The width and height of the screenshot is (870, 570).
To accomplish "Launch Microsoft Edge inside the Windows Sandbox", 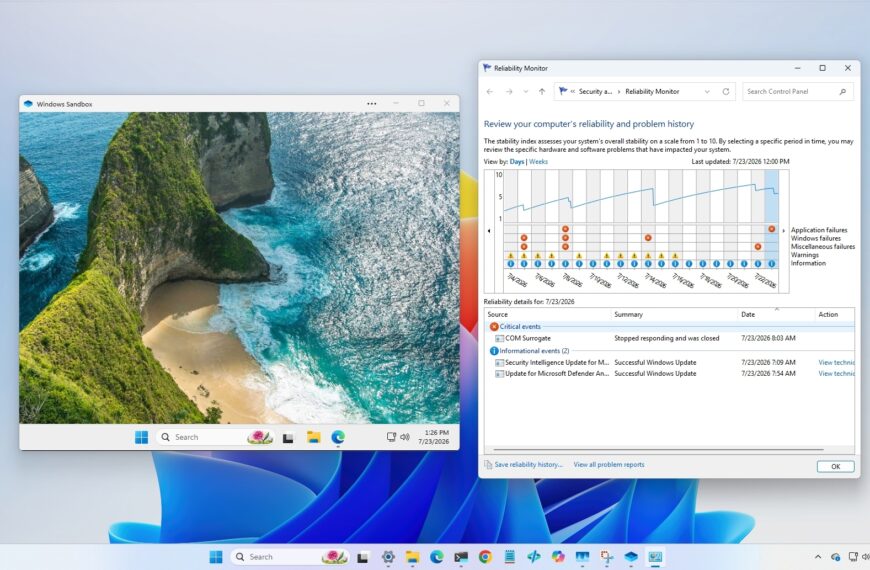I will (338, 437).
